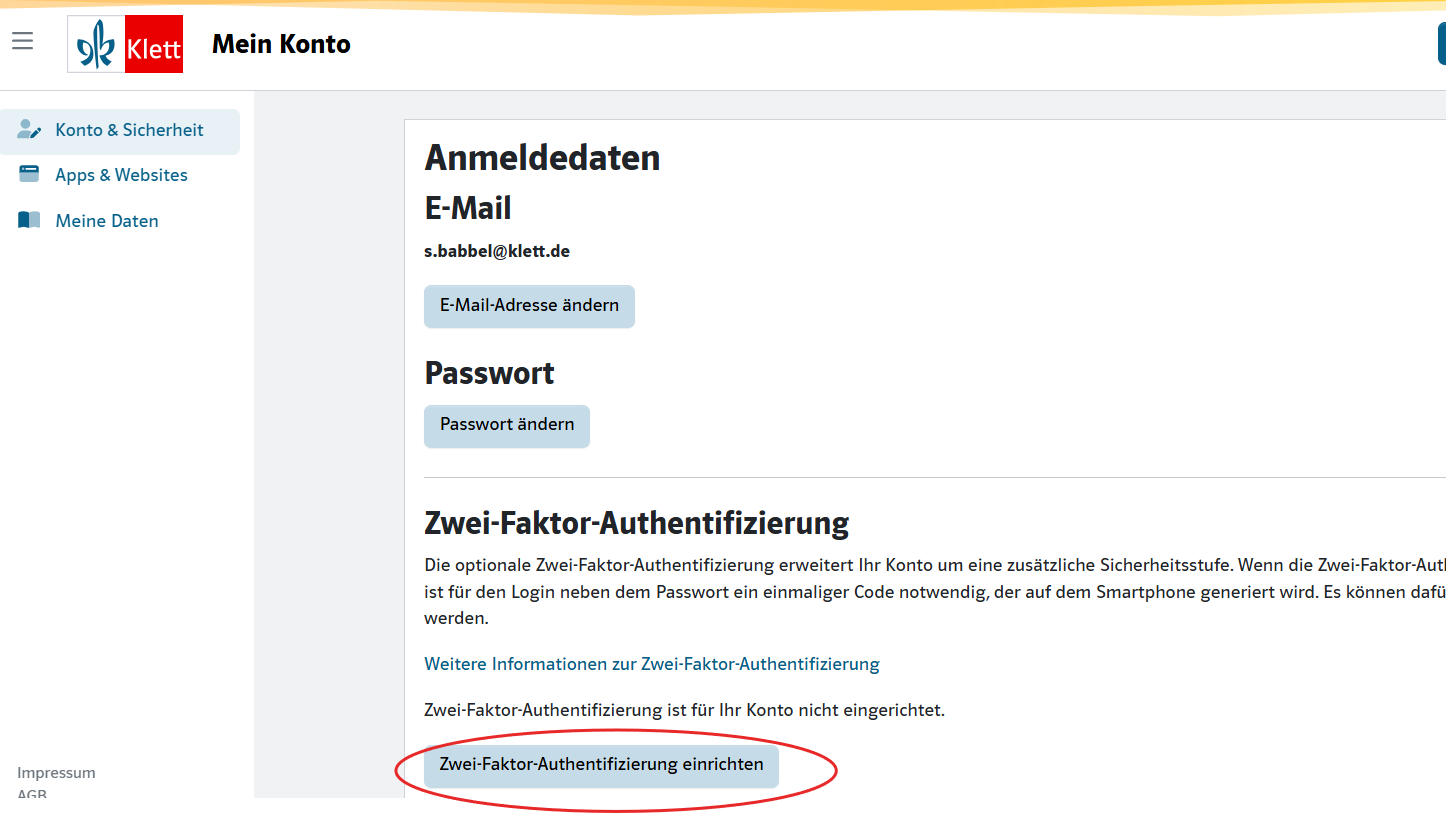Open the hamburger navigation menu

pos(23,41)
